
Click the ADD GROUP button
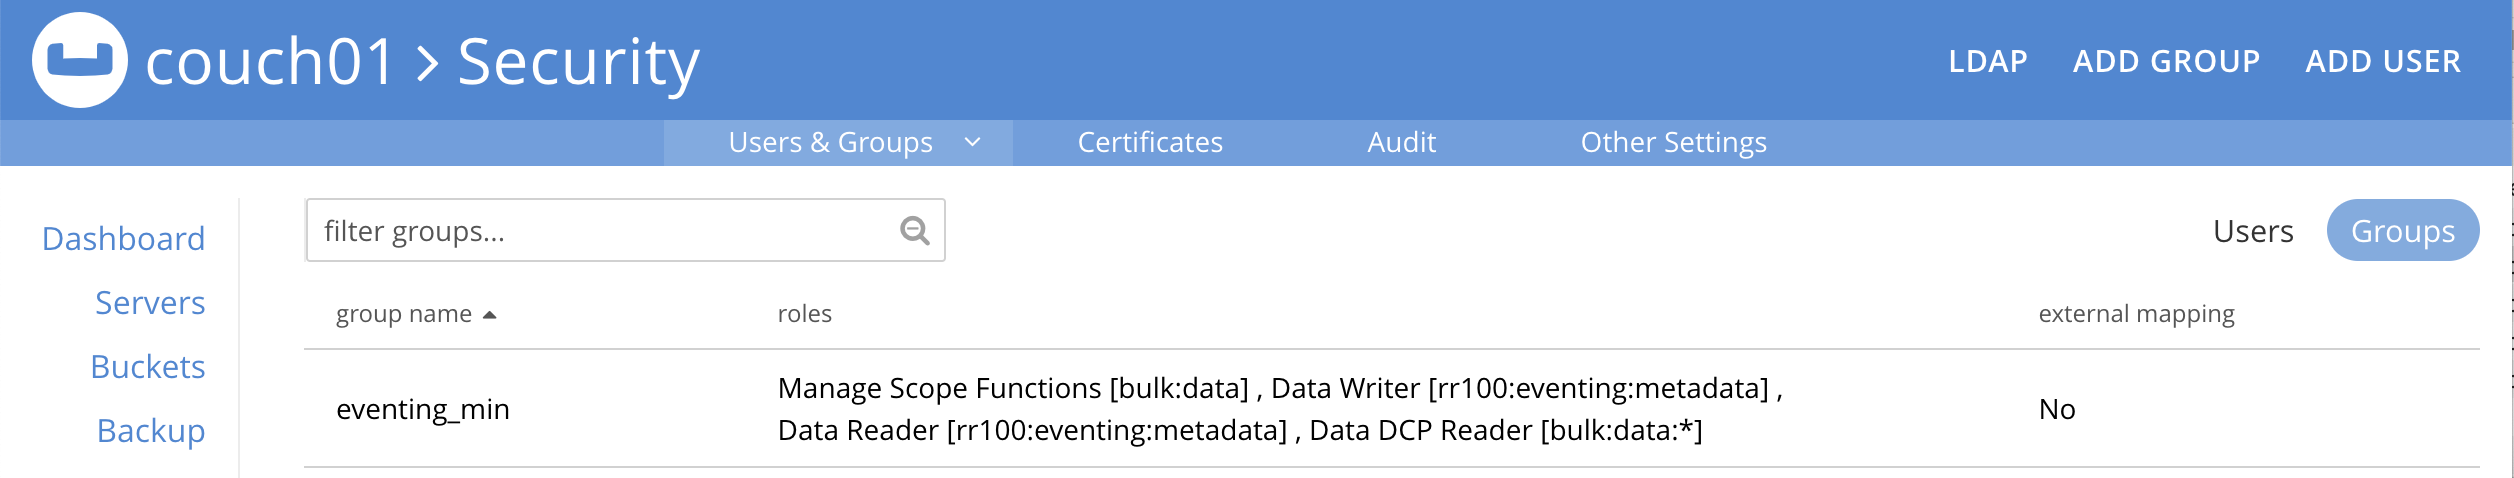click(2166, 62)
